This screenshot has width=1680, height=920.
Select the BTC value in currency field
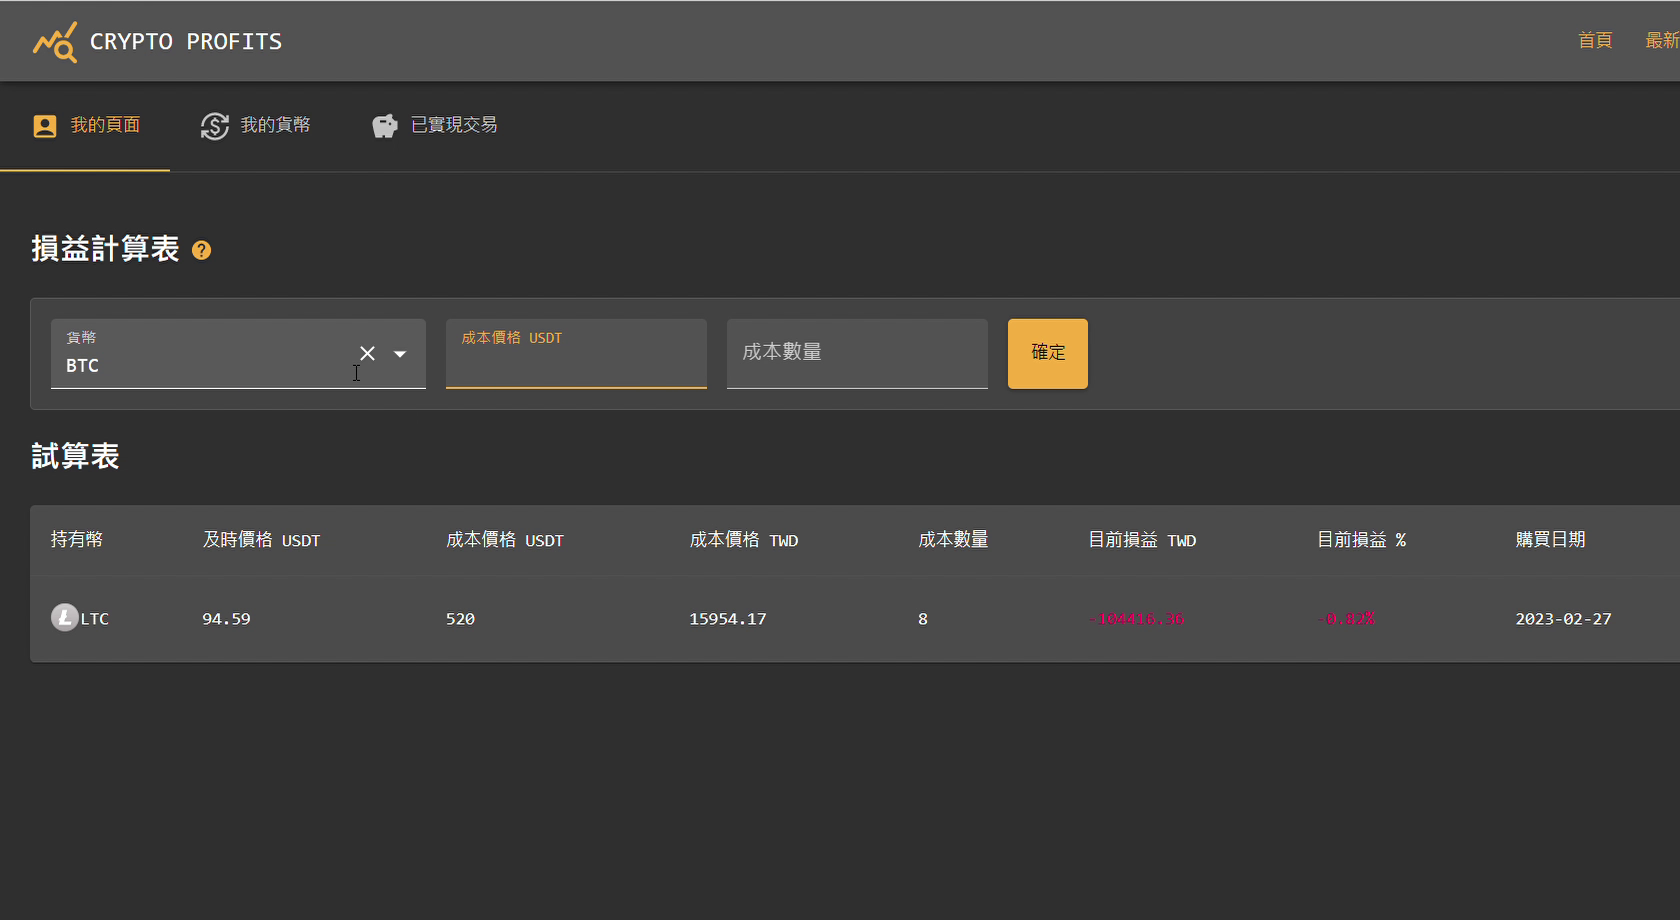tap(82, 366)
